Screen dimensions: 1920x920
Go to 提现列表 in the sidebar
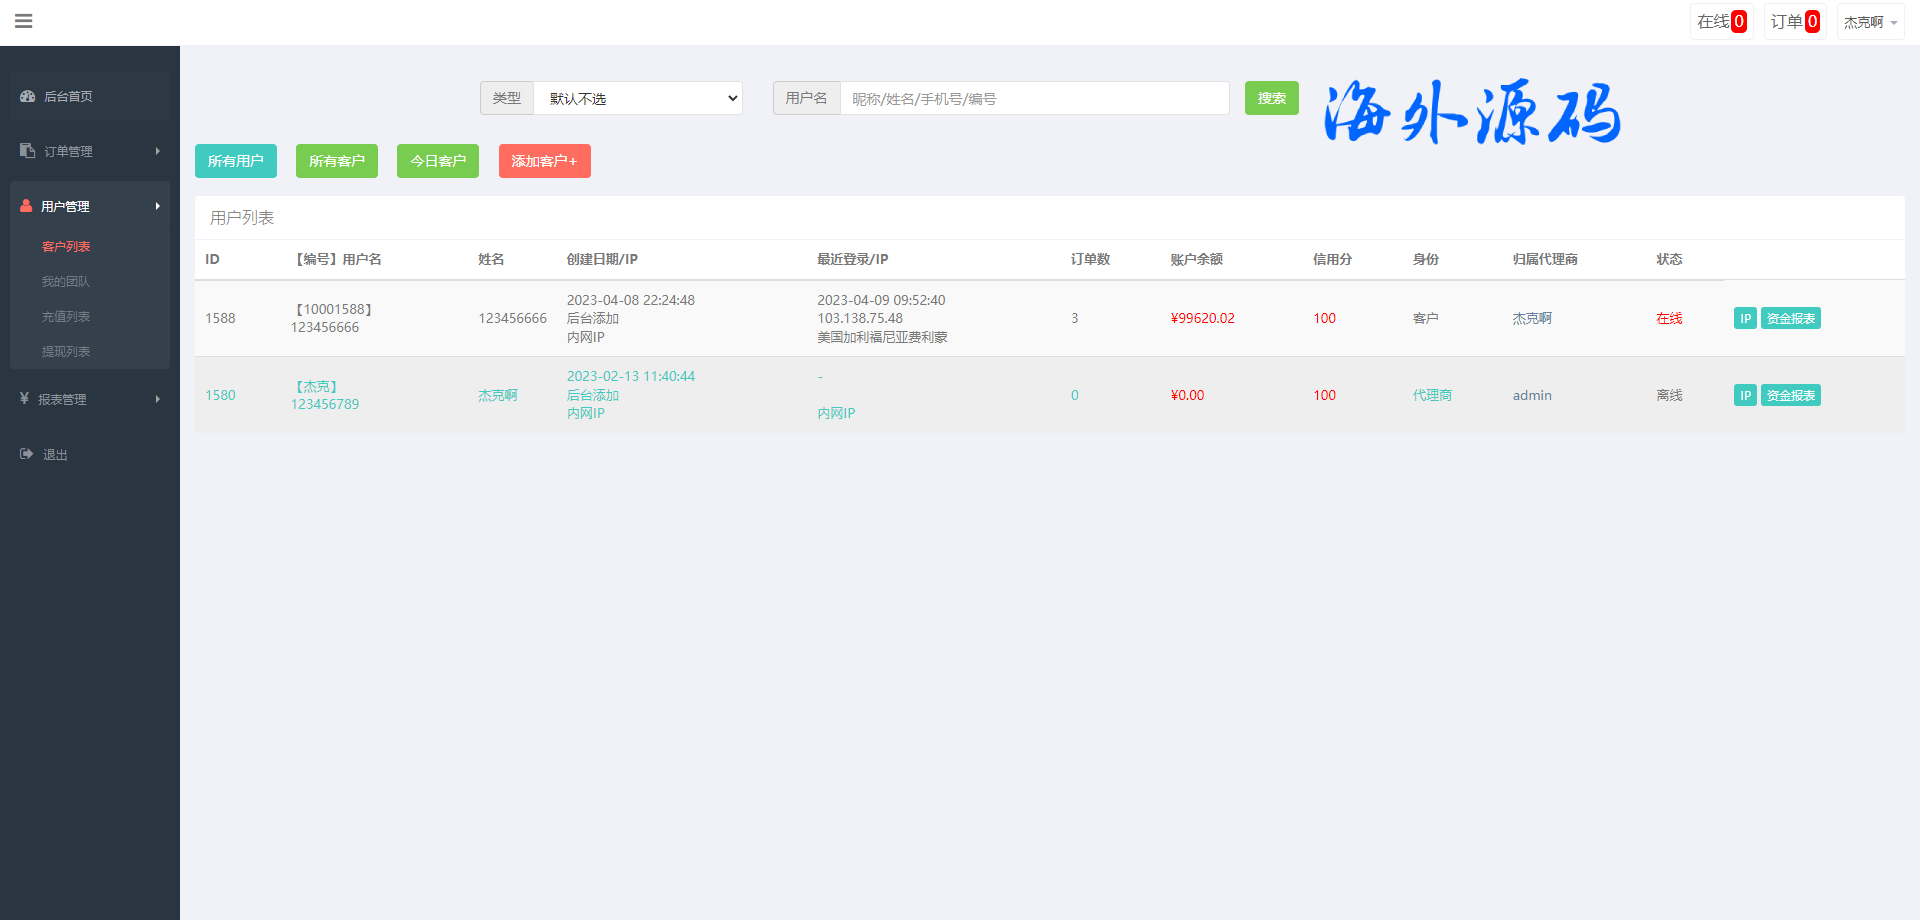tap(66, 352)
